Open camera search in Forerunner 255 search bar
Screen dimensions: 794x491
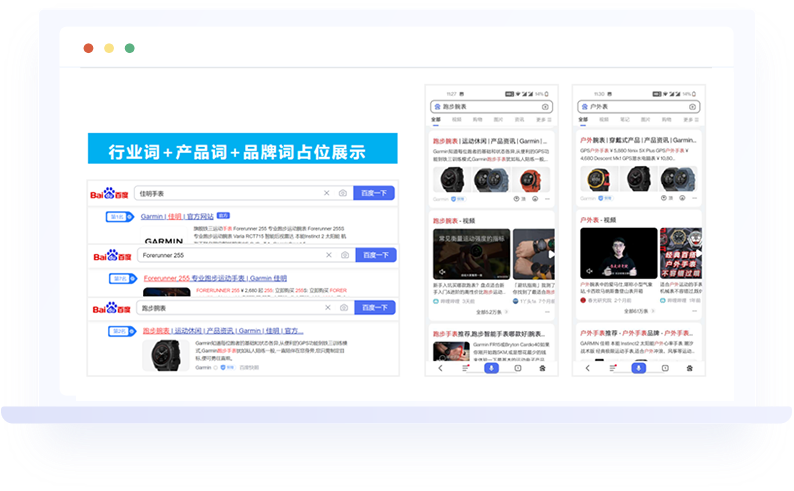point(345,255)
